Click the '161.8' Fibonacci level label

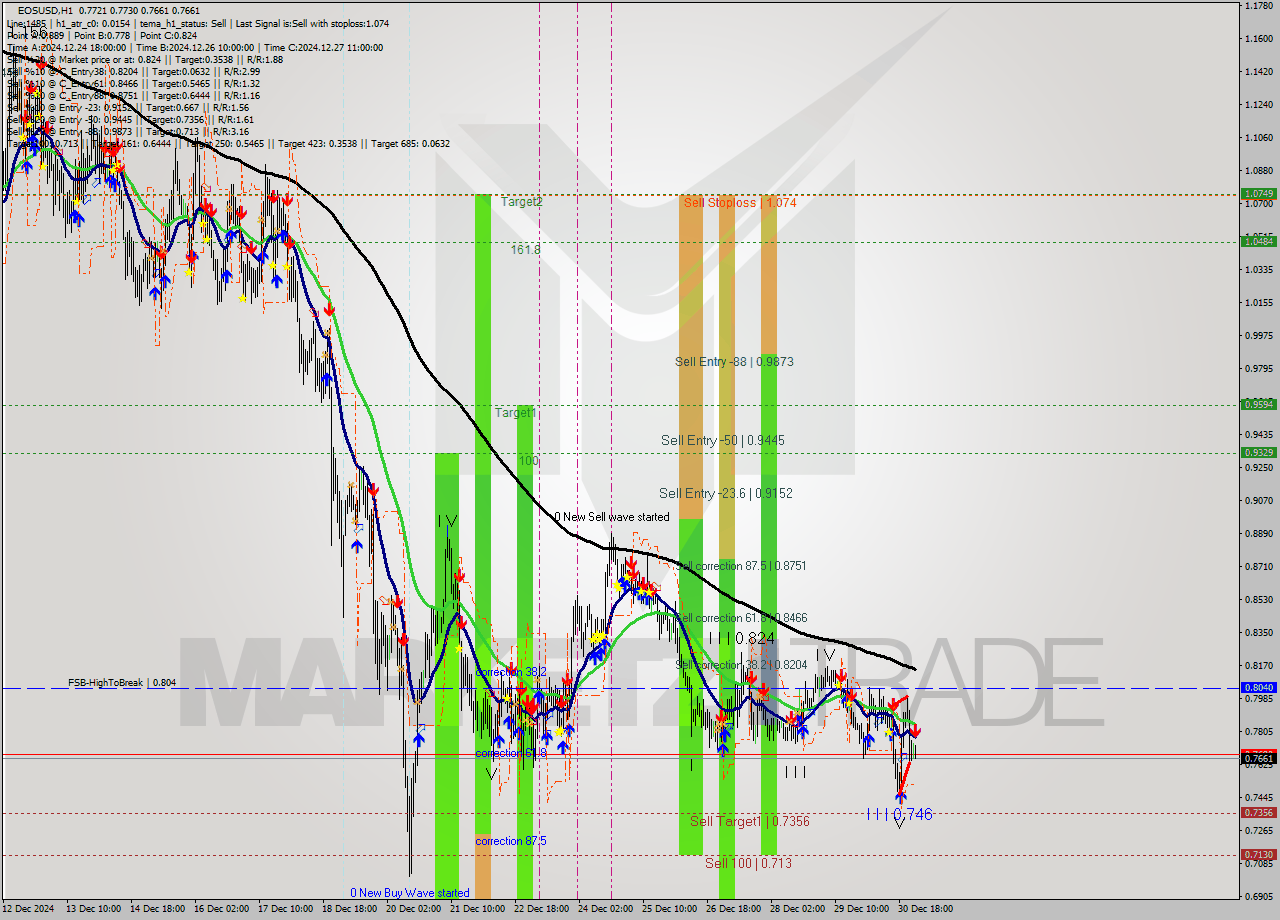(x=525, y=249)
